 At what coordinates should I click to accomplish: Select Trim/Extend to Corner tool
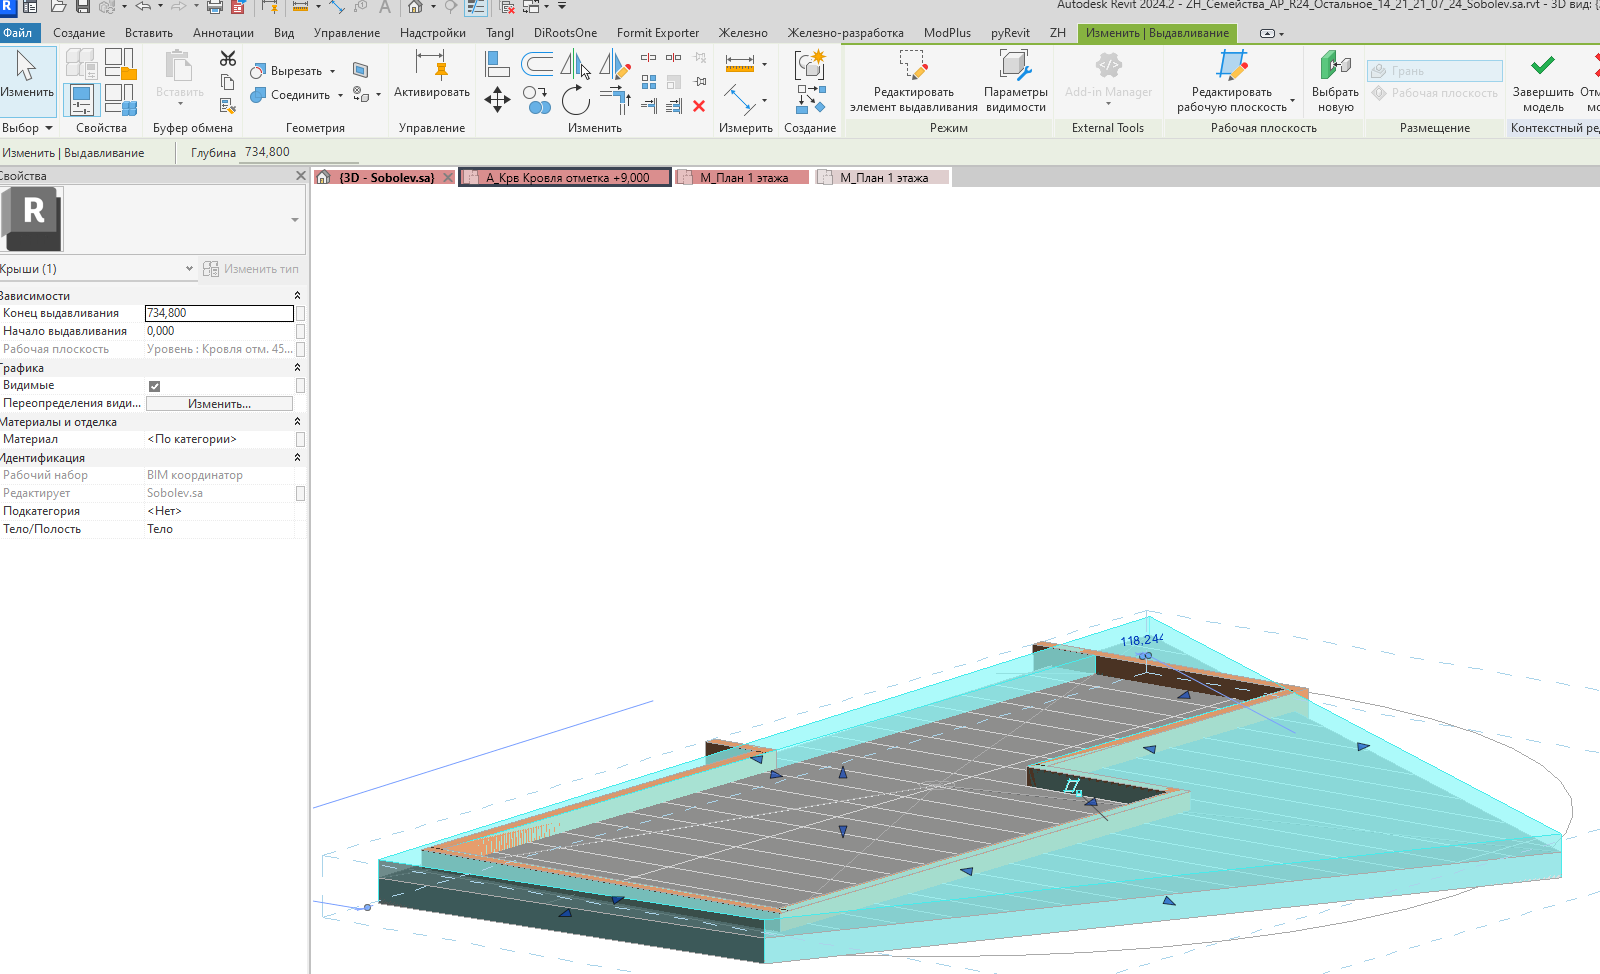point(615,99)
